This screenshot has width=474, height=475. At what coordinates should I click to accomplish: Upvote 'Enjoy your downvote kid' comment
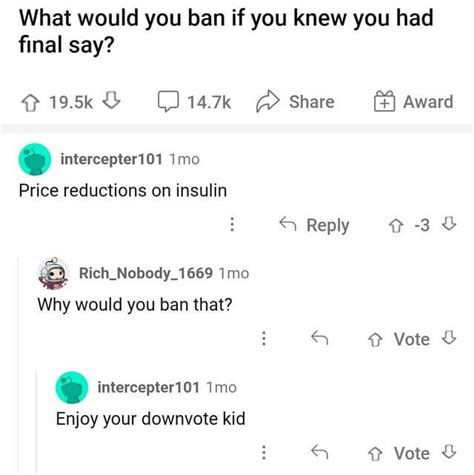[375, 454]
